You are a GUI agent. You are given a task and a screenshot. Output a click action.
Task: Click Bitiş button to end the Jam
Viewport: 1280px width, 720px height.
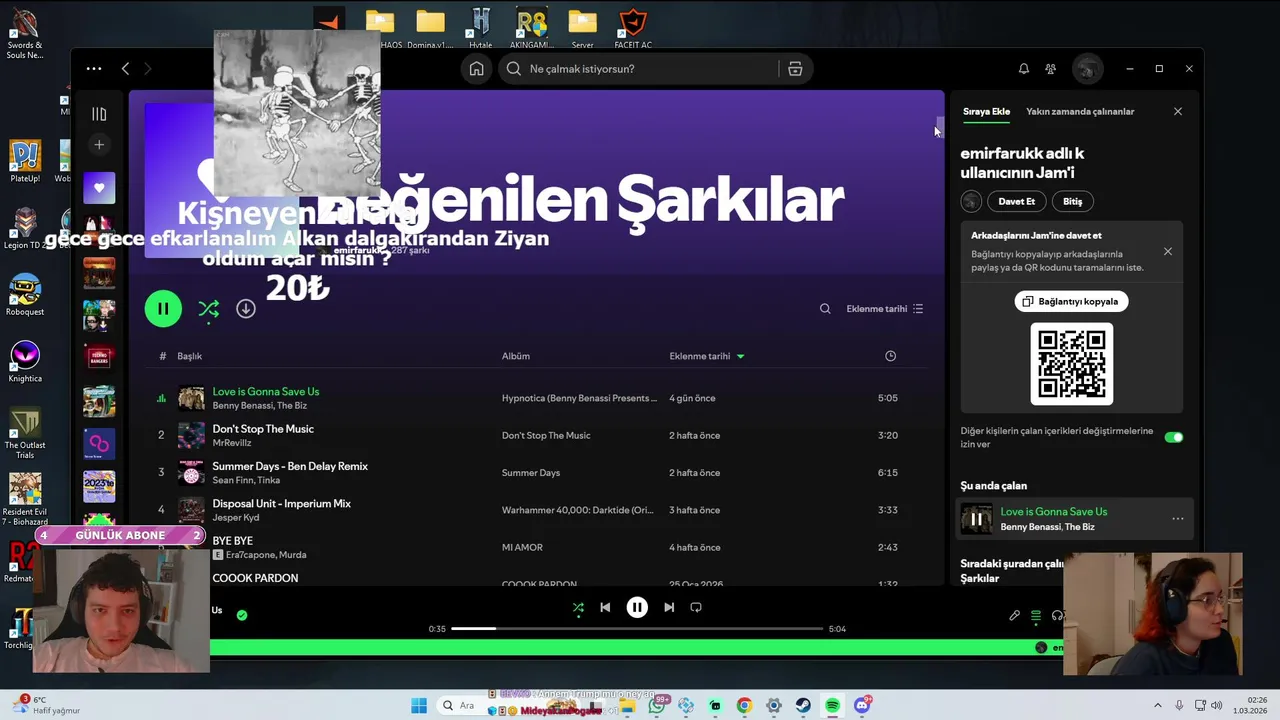[1072, 201]
